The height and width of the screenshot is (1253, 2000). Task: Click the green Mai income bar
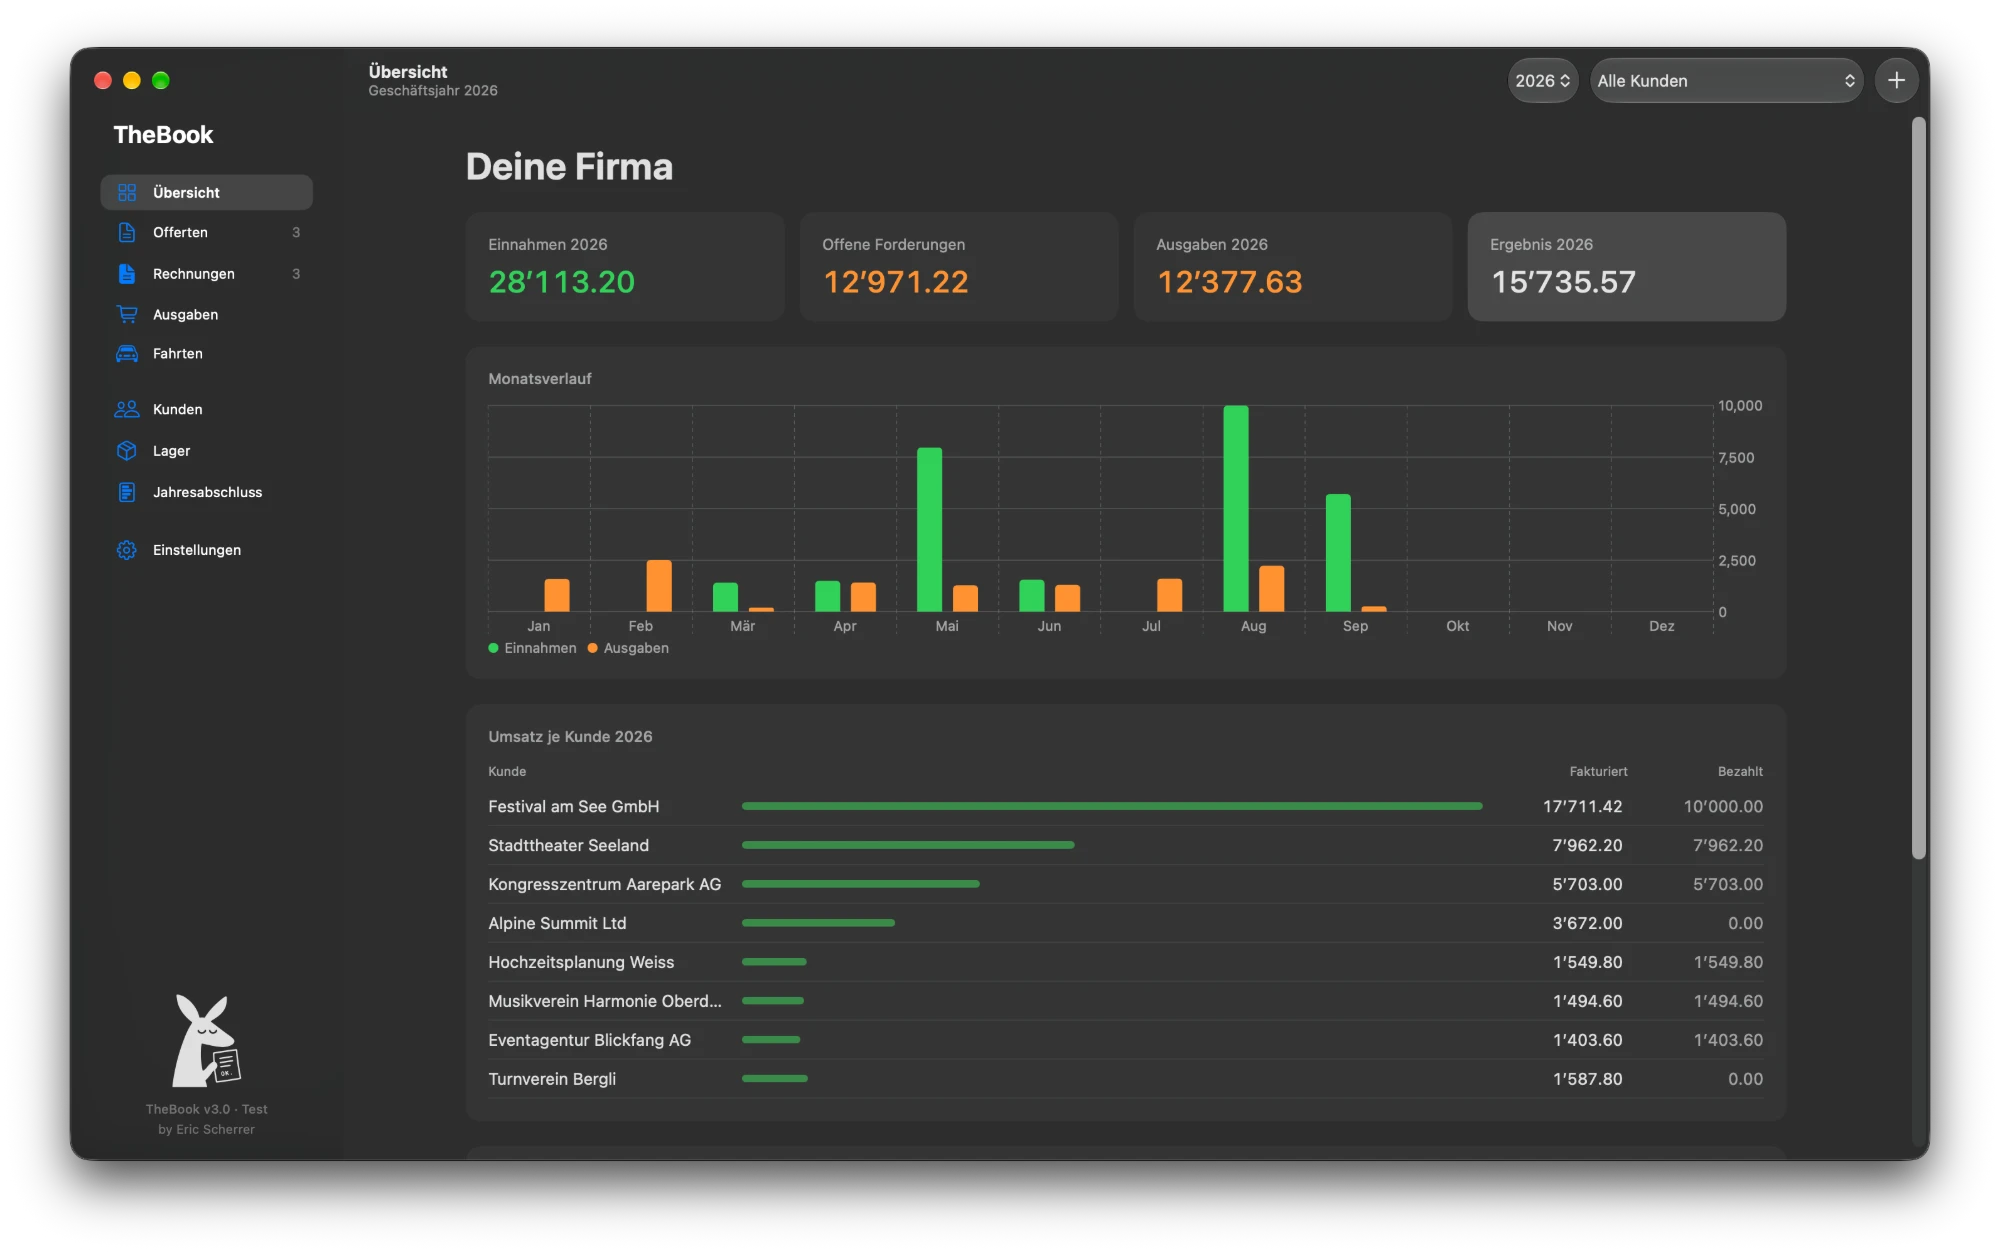929,529
